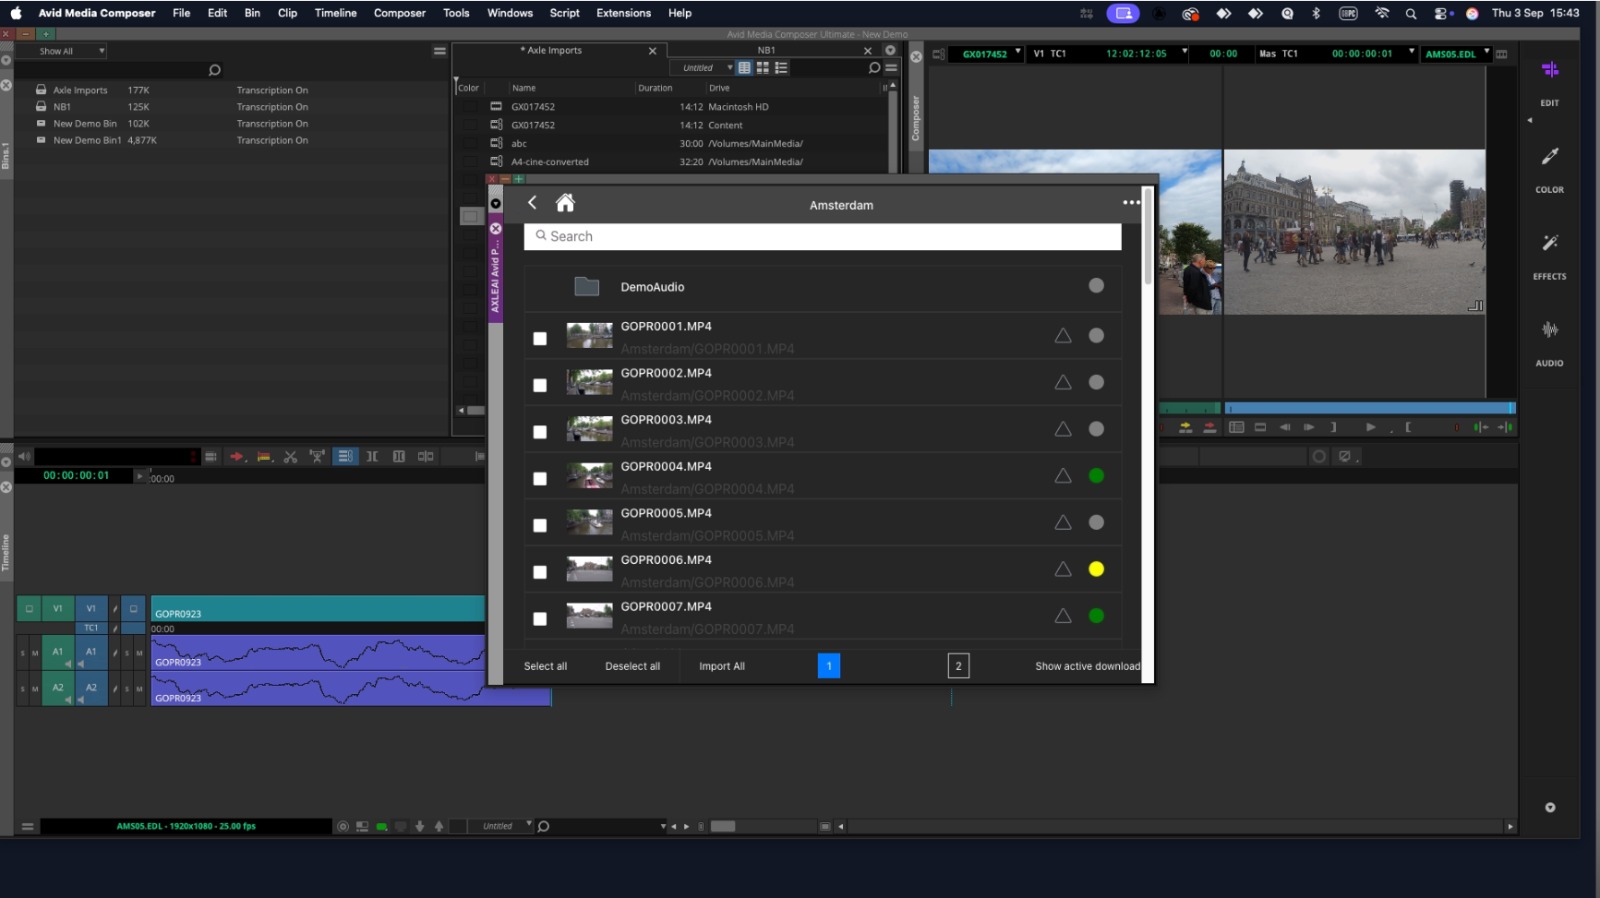Open the Audio workspace icon
1600x898 pixels.
pyautogui.click(x=1549, y=330)
